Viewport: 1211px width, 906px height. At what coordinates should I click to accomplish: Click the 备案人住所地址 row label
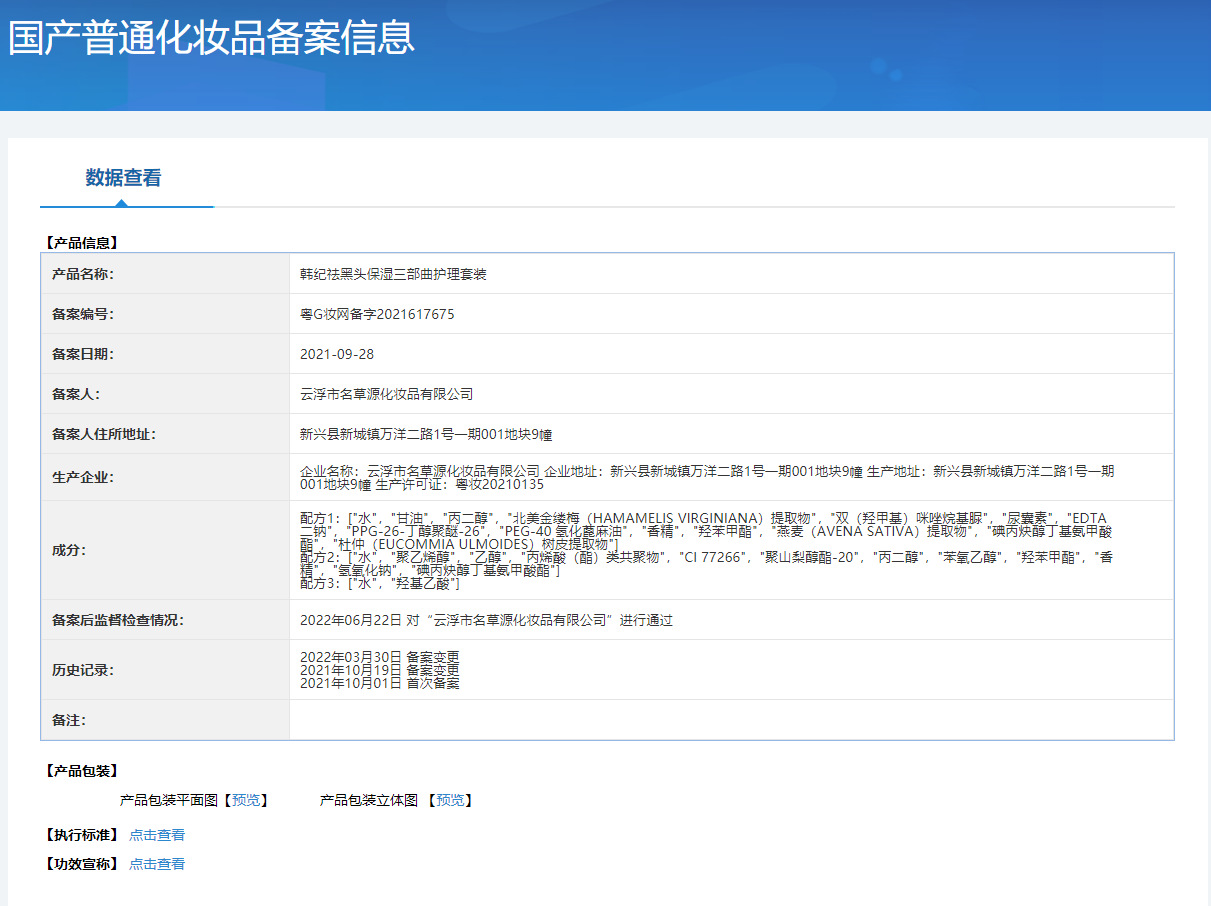[x=104, y=434]
